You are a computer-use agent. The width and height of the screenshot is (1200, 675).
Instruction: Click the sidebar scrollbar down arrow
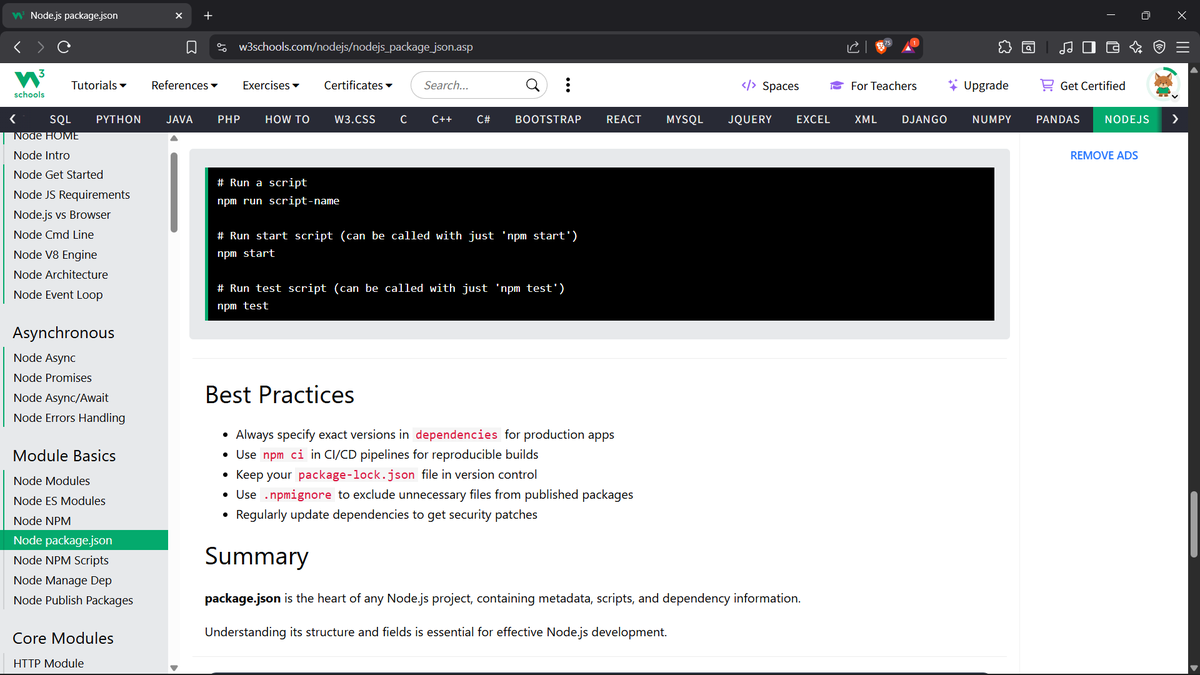click(x=174, y=667)
